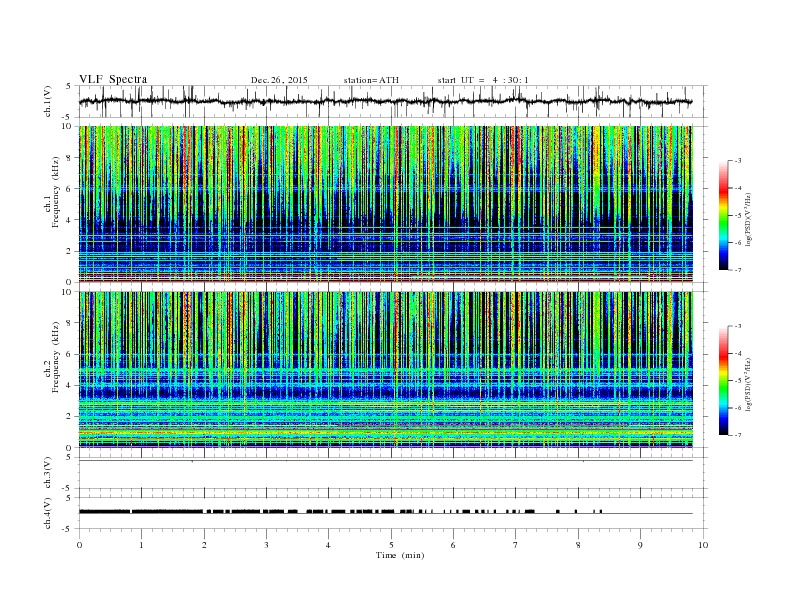Click the "2" kHz tick on ch.2 frequency axis
Screen dimensions: 792x612
(x=69, y=417)
